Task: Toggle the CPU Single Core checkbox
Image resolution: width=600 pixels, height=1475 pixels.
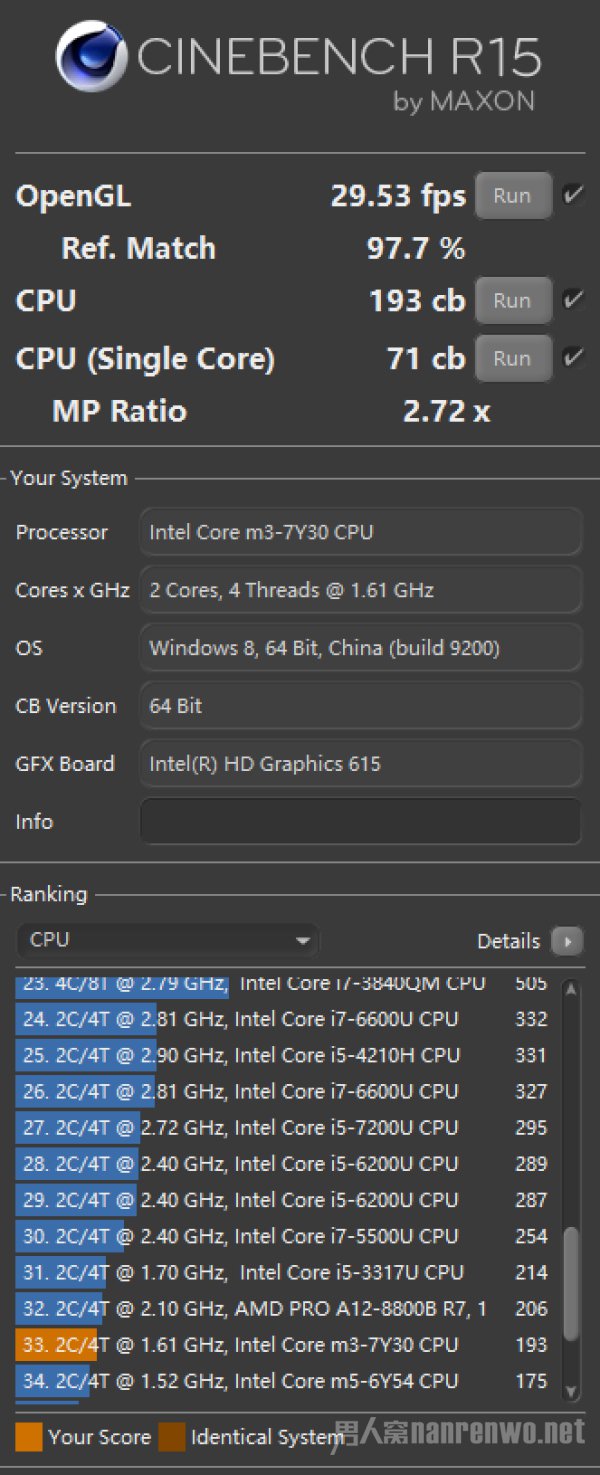Action: coord(574,358)
